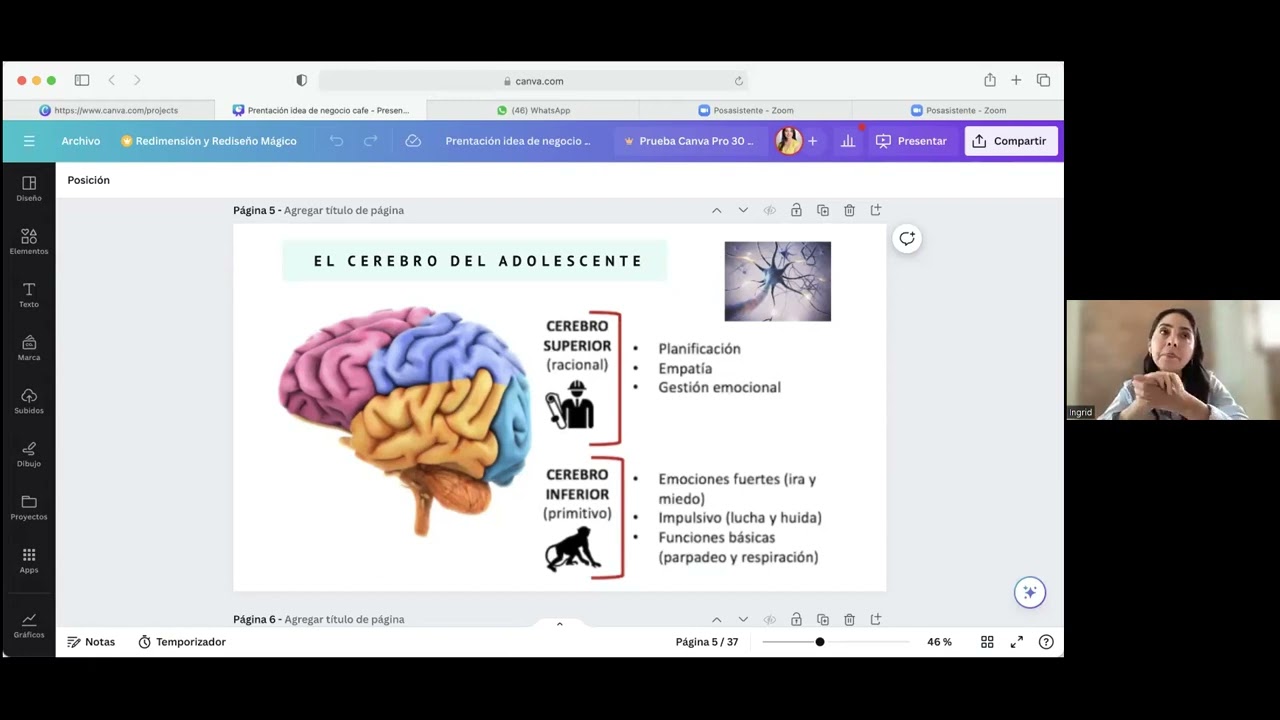This screenshot has height=720, width=1280.
Task: Move Página 6 down
Action: pos(743,620)
